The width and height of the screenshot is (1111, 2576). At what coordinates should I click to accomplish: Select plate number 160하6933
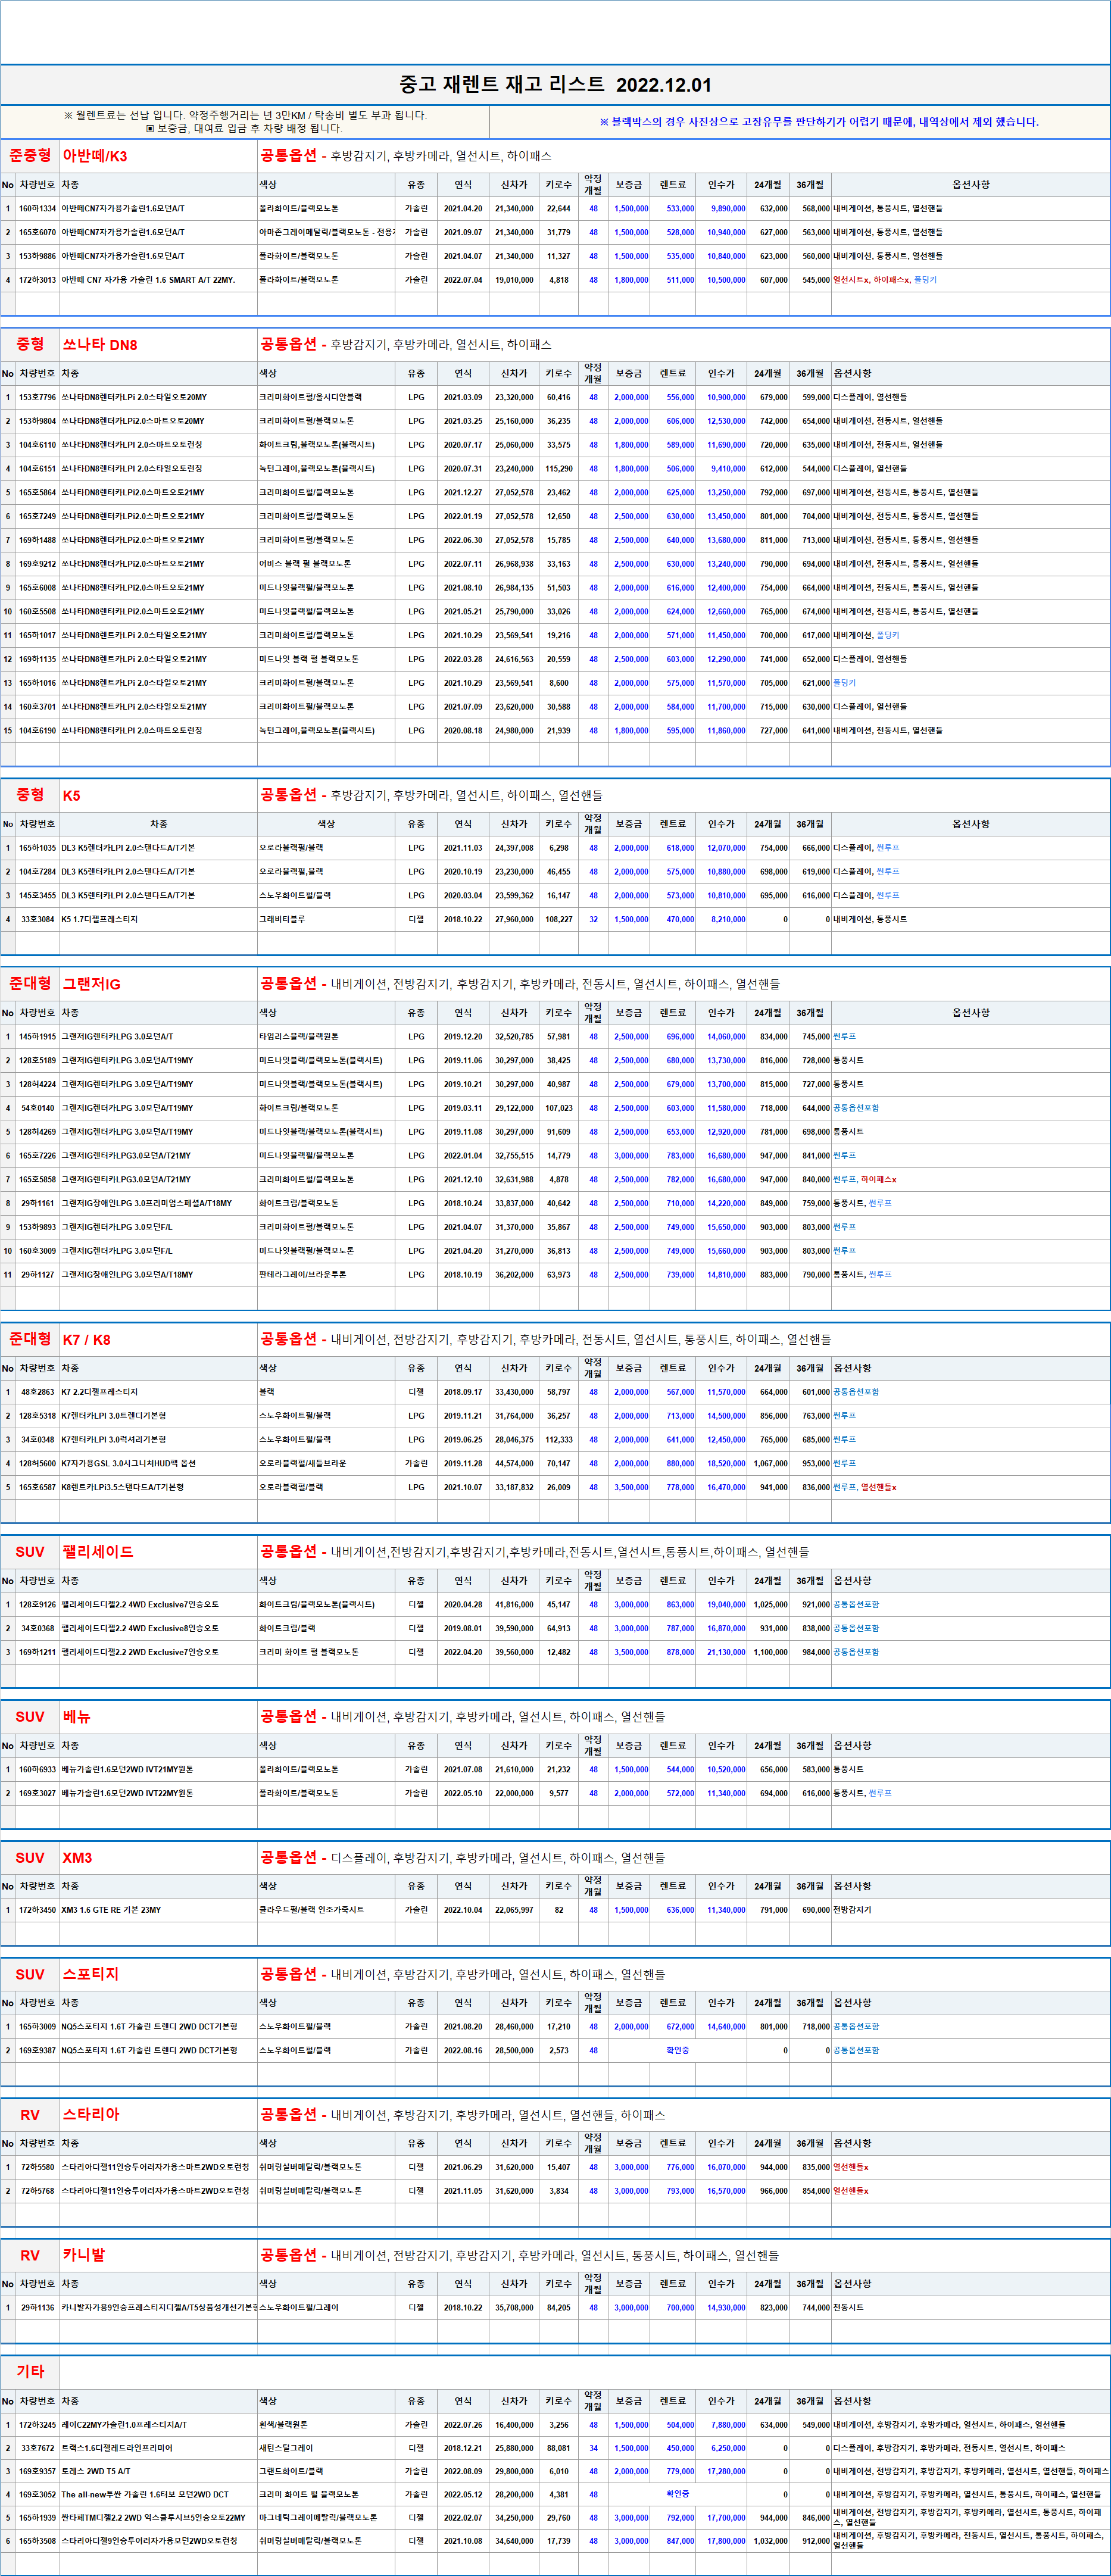click(37, 1770)
